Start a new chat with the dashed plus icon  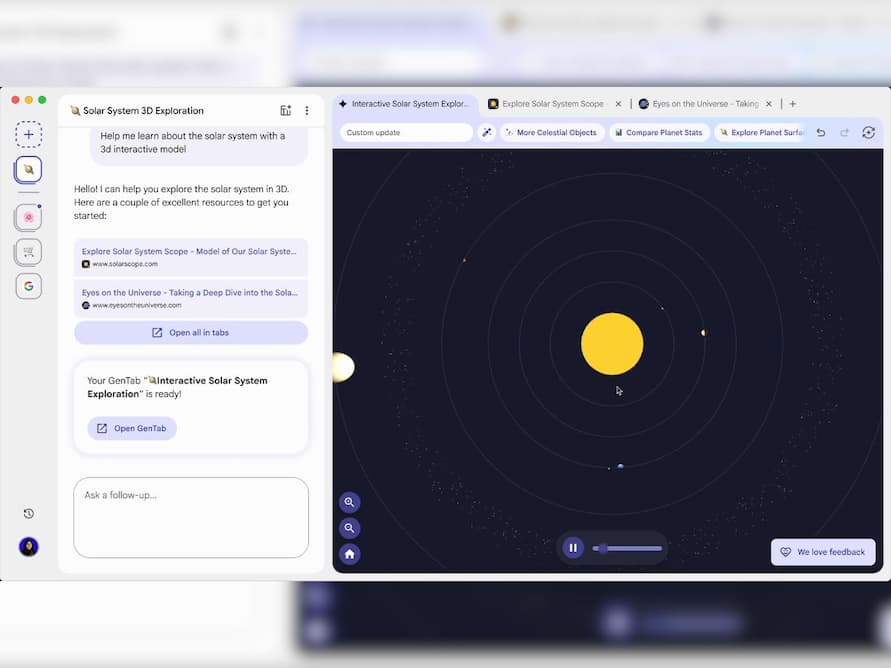(28, 133)
